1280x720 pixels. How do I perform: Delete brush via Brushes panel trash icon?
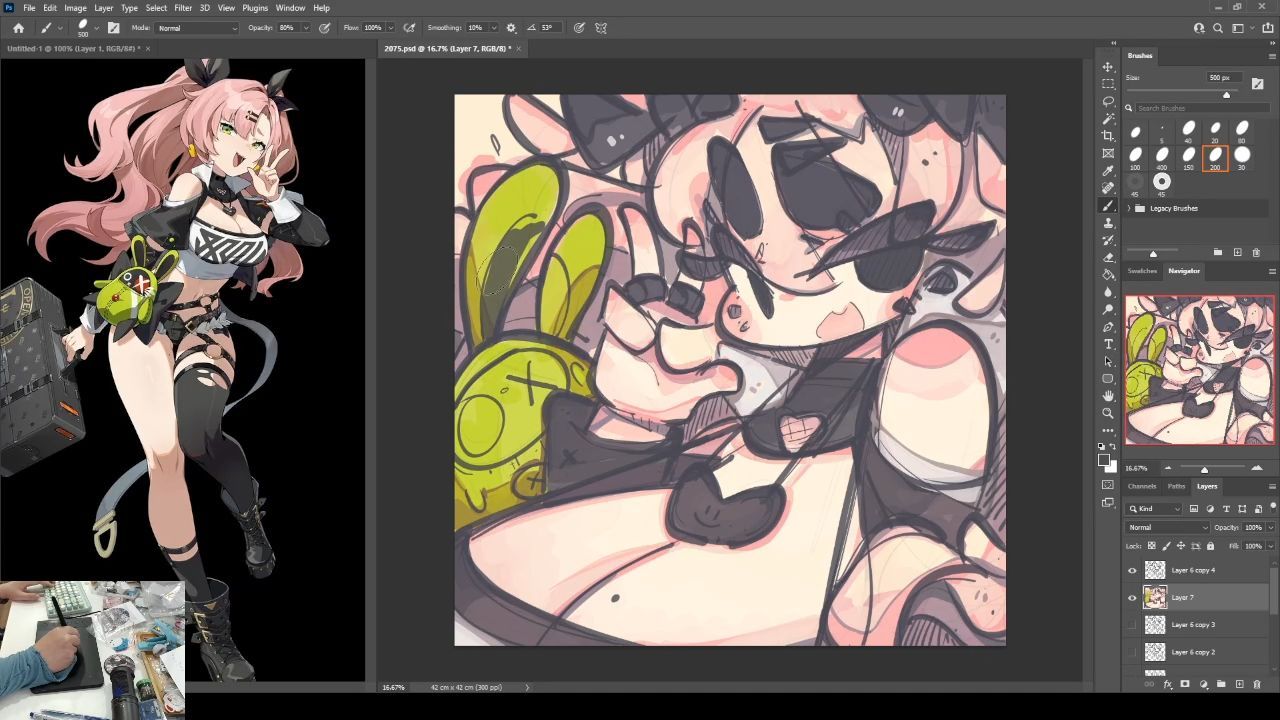click(1256, 252)
